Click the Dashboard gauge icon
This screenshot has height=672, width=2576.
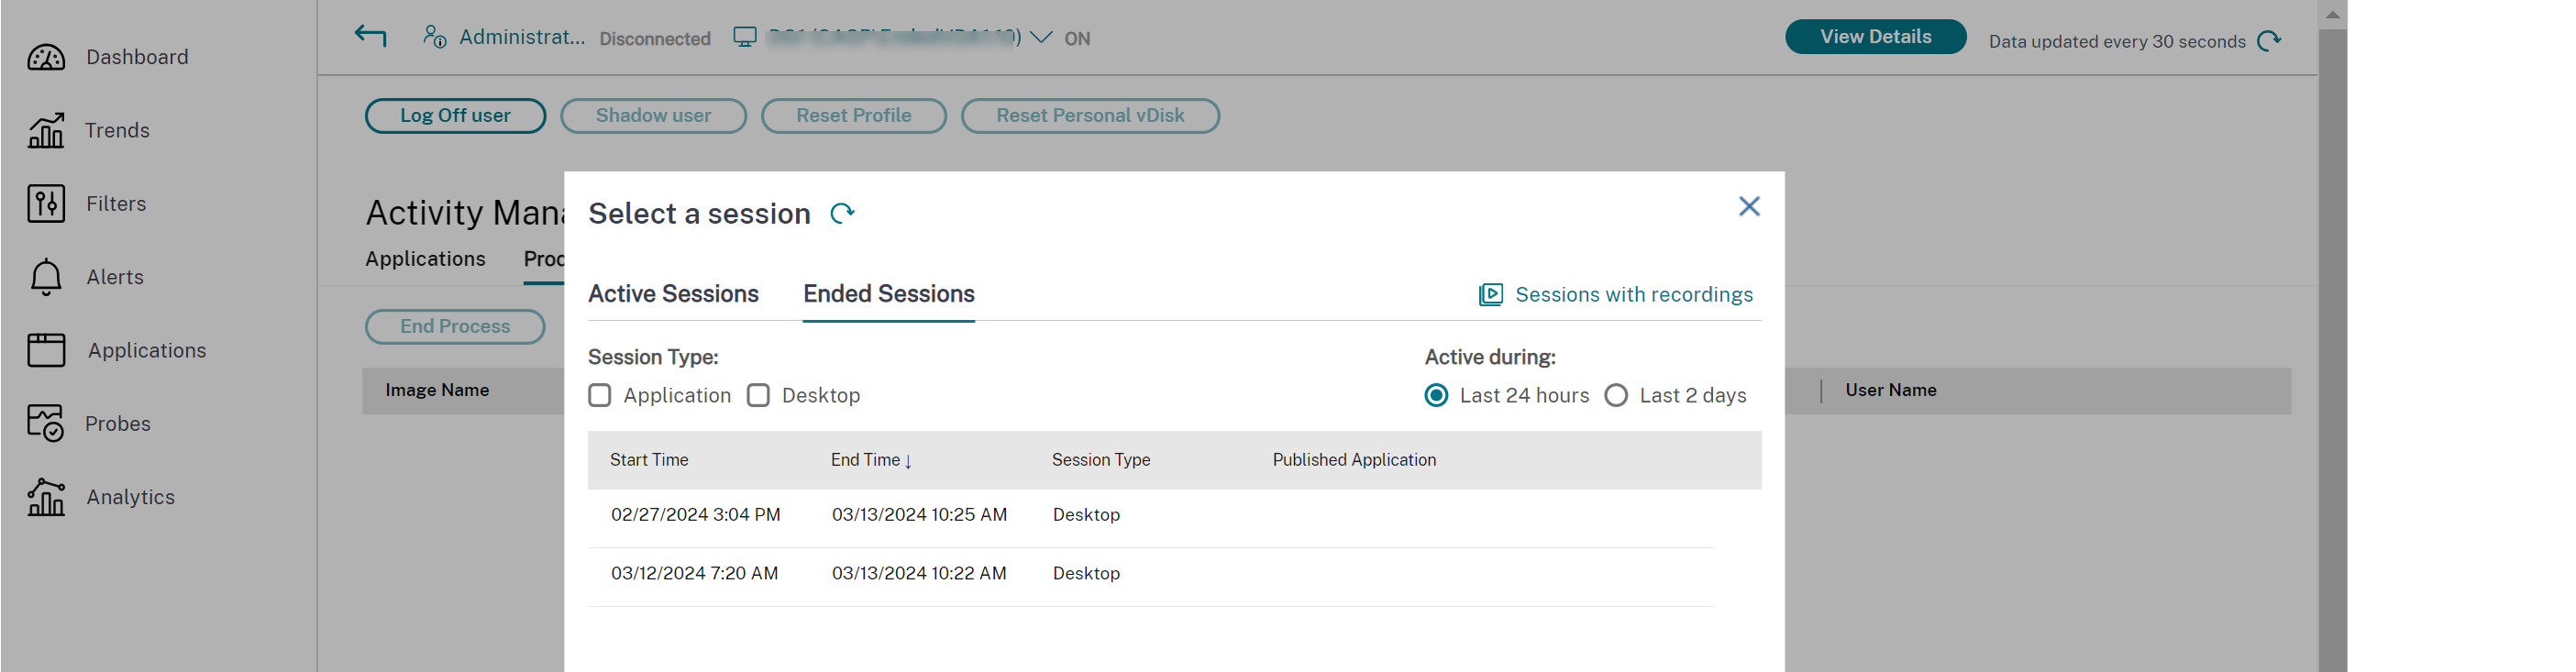(x=46, y=58)
